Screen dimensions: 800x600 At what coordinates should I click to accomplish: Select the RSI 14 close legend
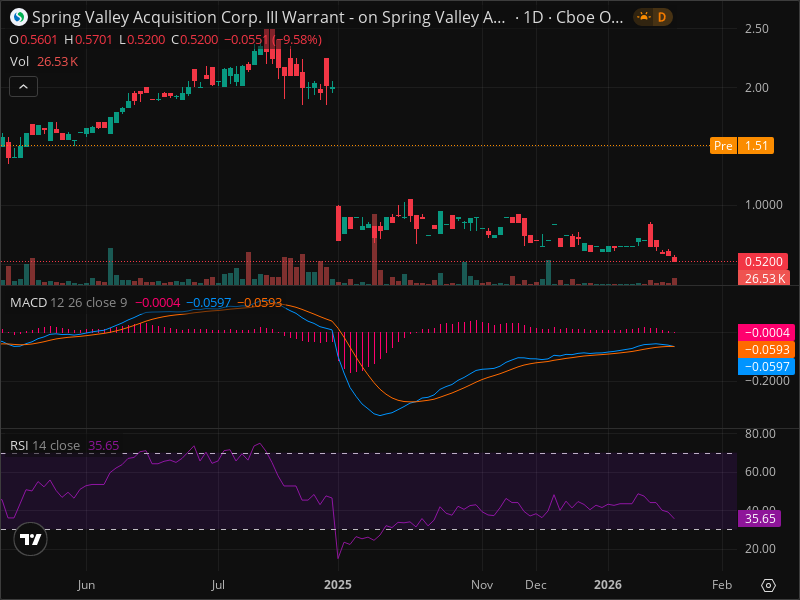(45, 445)
